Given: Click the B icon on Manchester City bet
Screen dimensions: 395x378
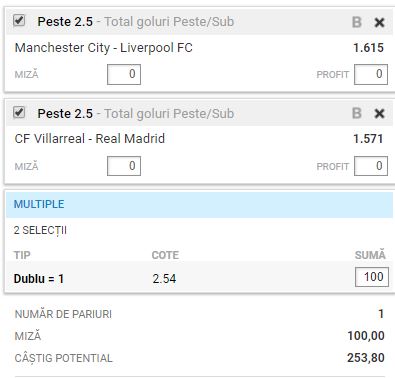Looking at the screenshot, I should pyautogui.click(x=357, y=22).
